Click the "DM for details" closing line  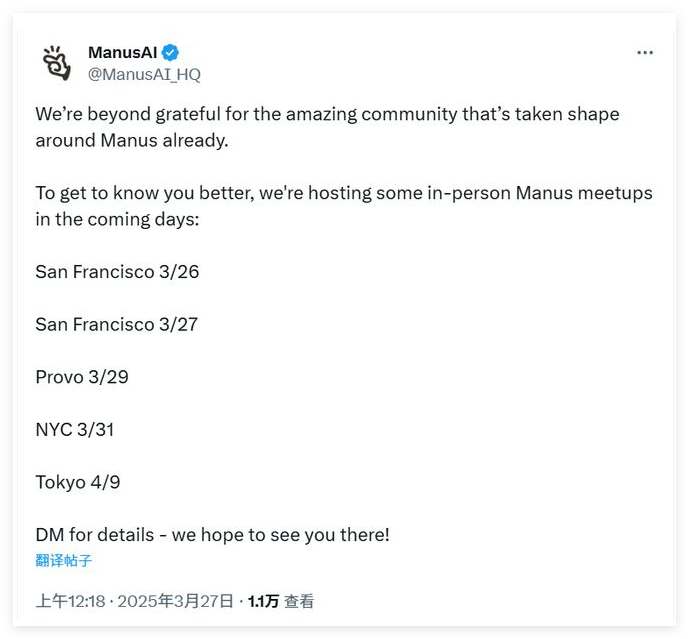[212, 534]
